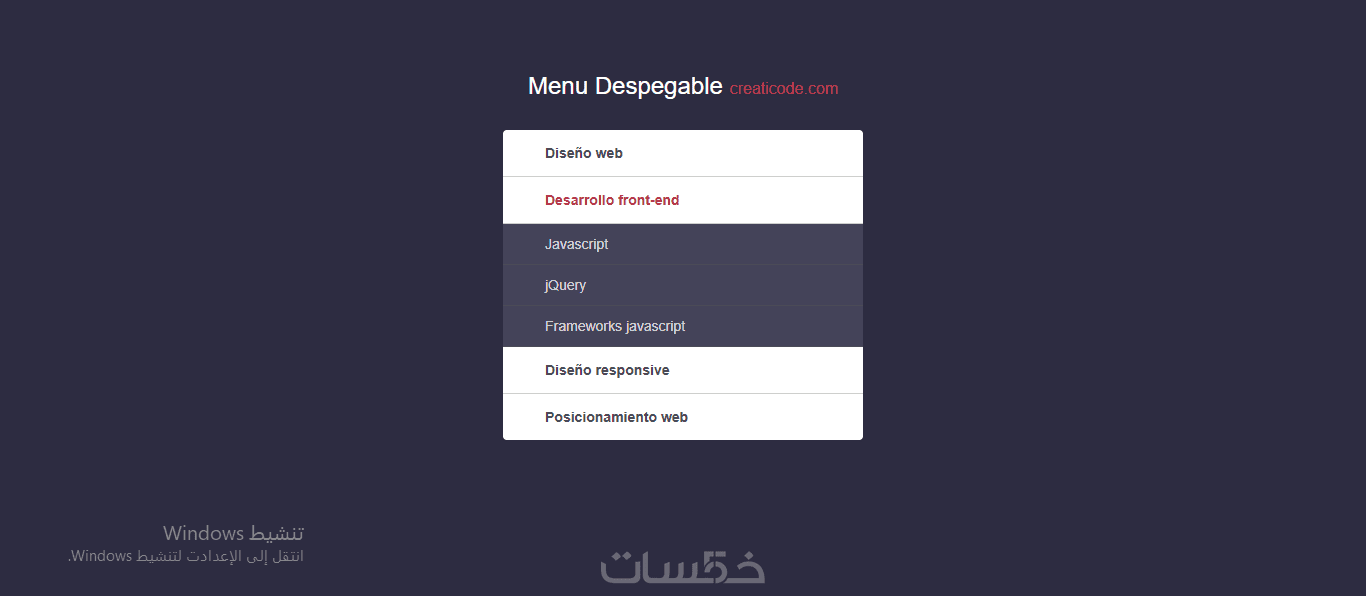Select the first dark submenu entry
This screenshot has width=1366, height=596.
coord(577,244)
